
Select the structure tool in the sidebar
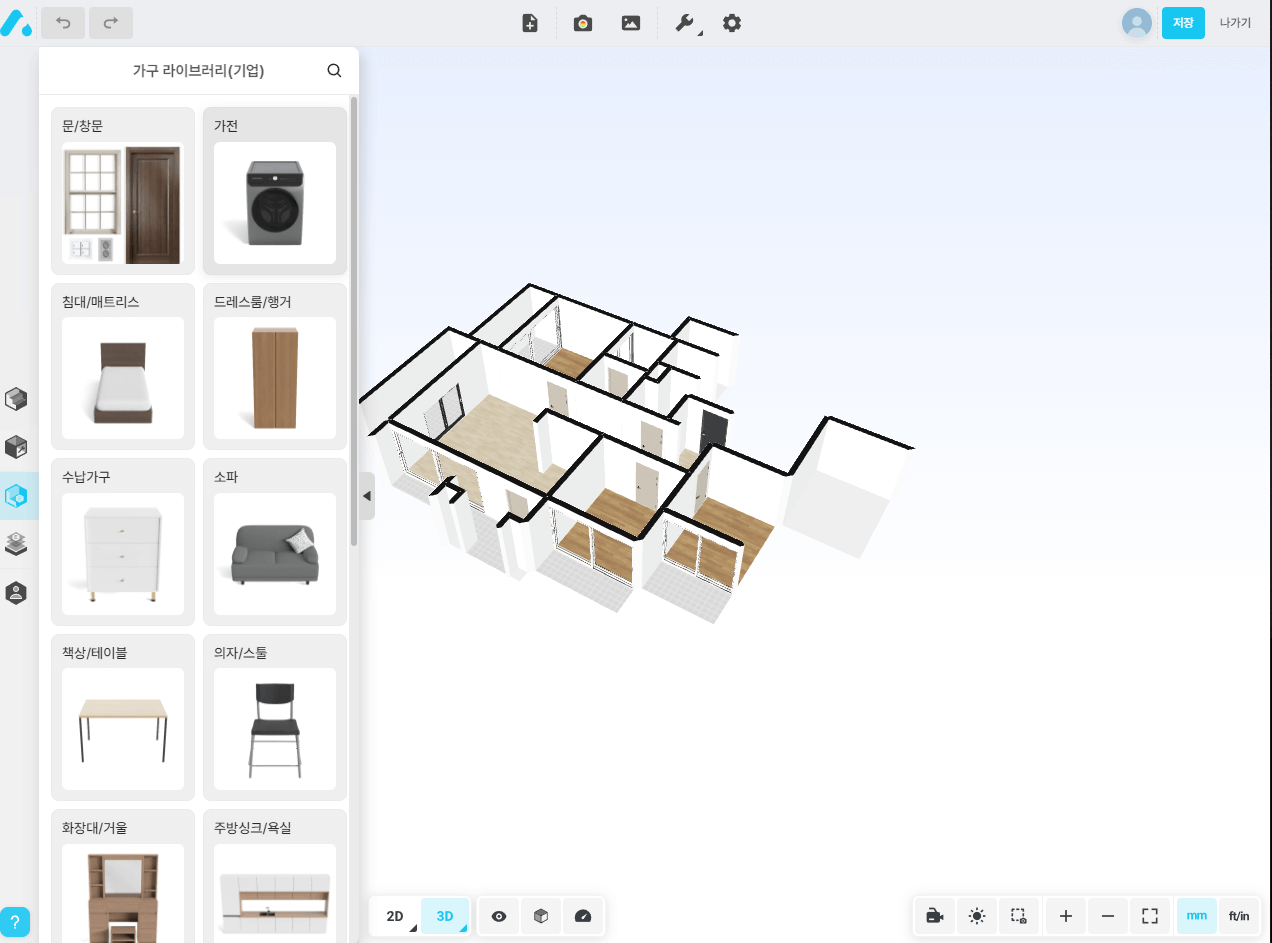pos(16,398)
